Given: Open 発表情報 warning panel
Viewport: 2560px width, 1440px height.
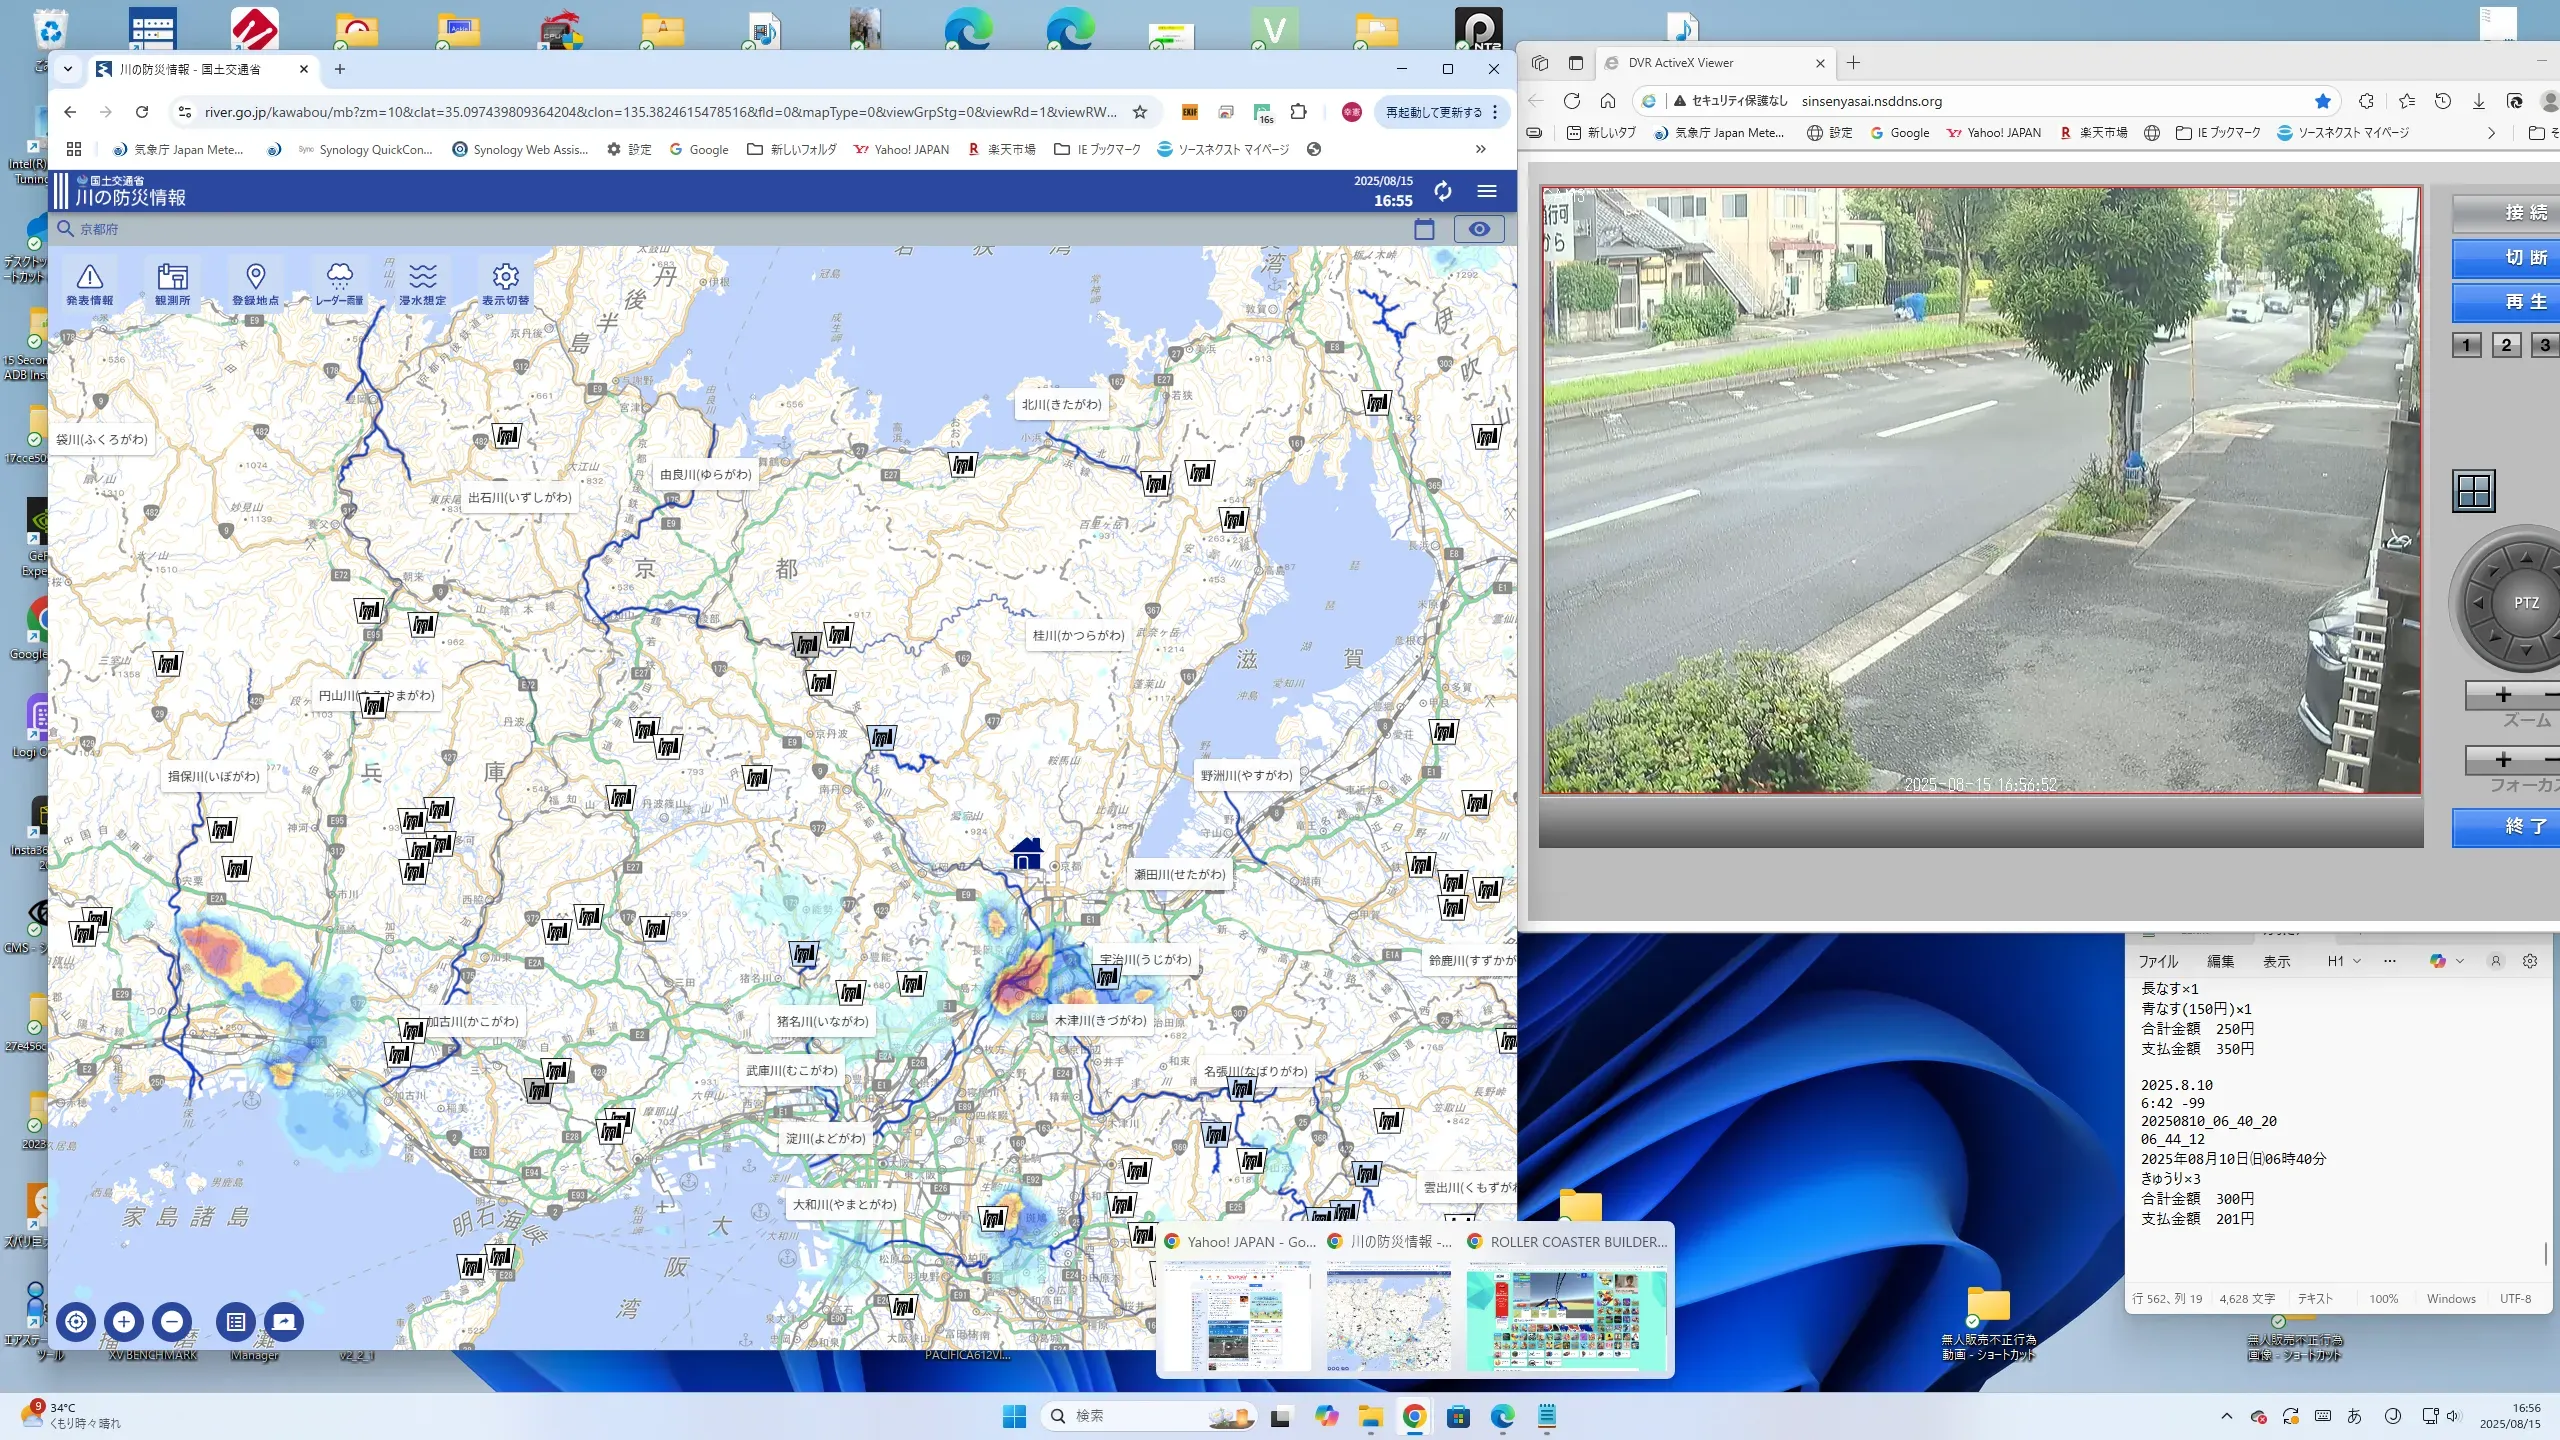Looking at the screenshot, I should tap(90, 283).
